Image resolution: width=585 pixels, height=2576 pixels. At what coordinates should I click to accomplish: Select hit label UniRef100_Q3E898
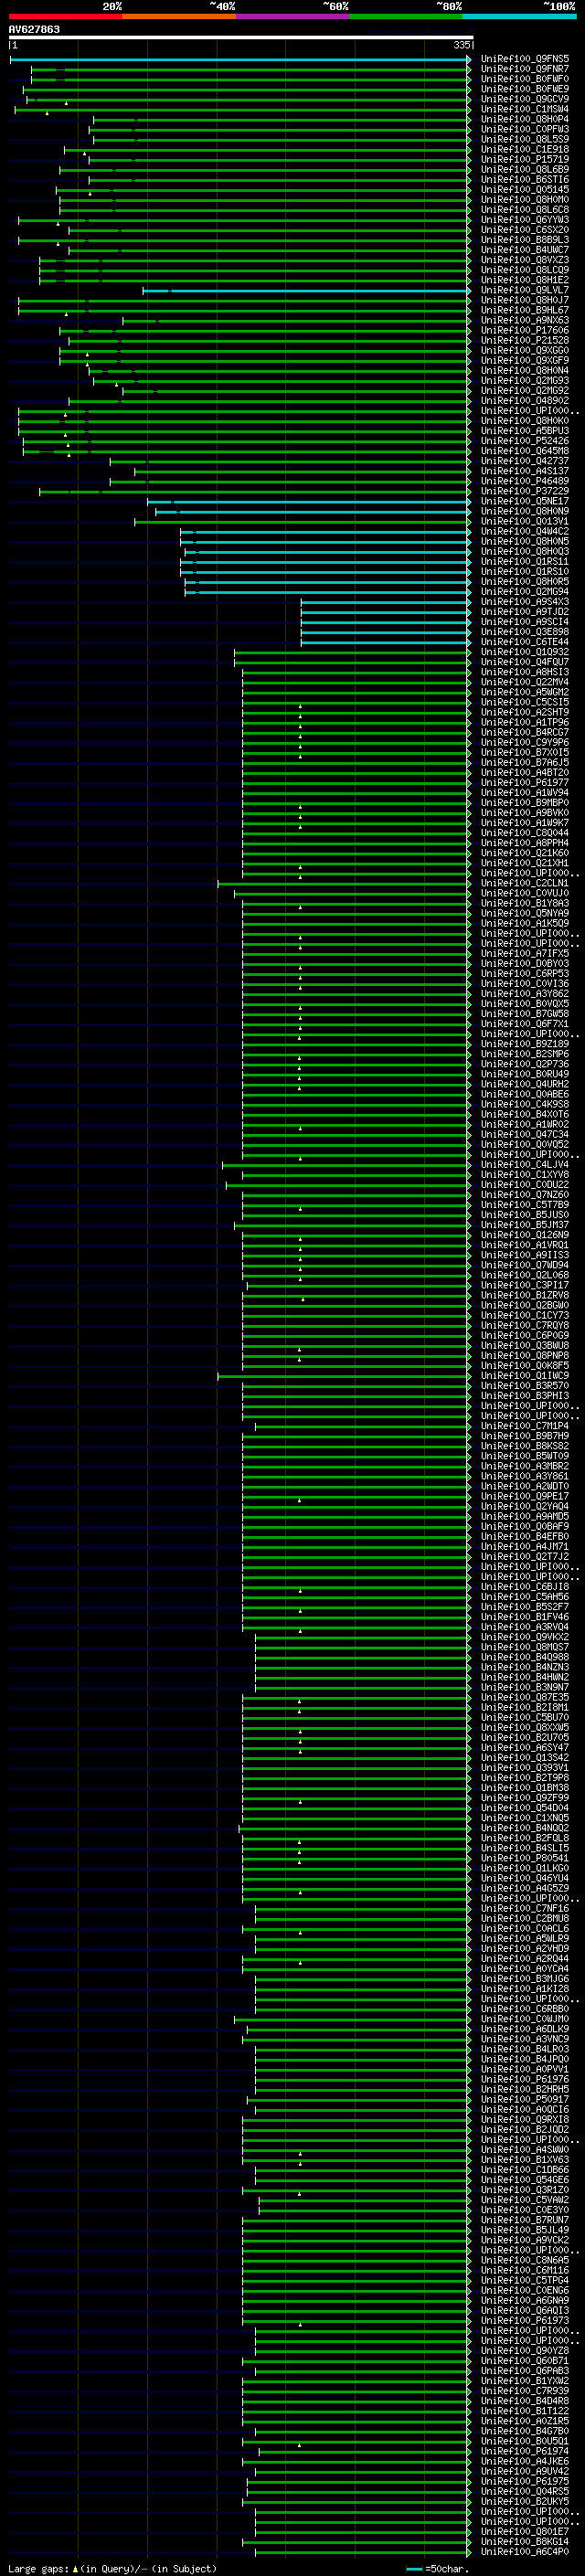(x=525, y=632)
